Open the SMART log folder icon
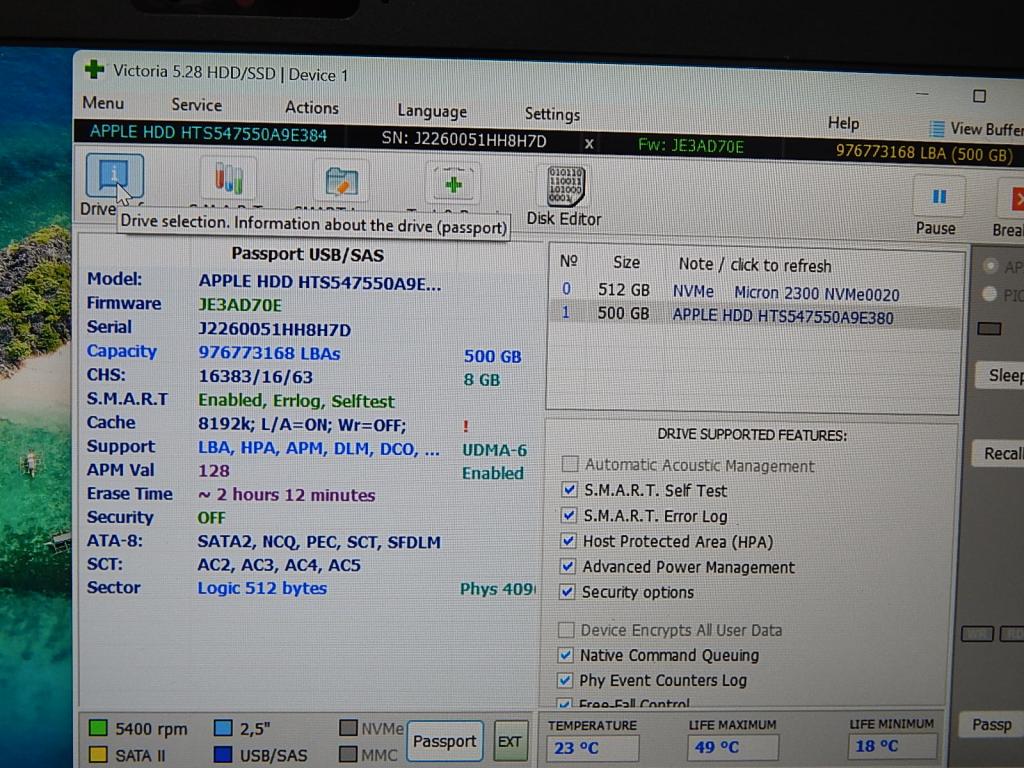1024x768 pixels. (341, 183)
